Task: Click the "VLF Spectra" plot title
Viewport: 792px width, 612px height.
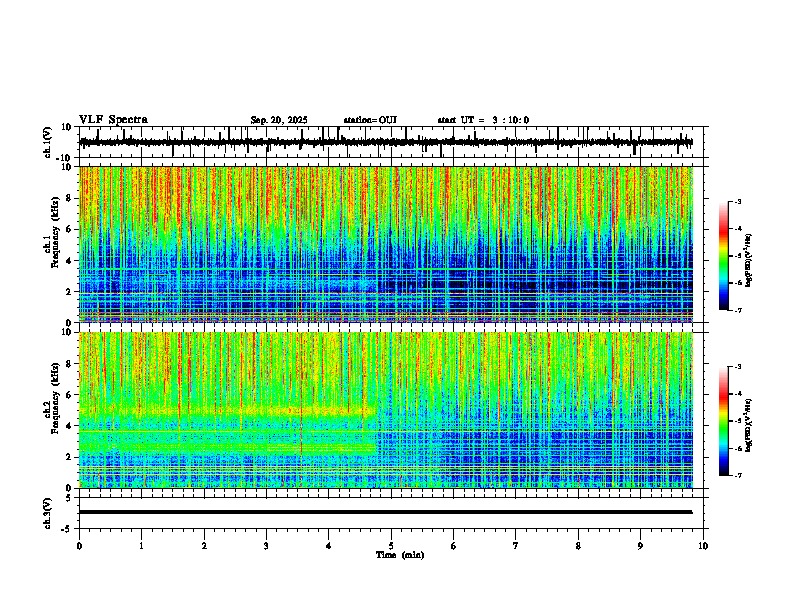Action: point(113,120)
